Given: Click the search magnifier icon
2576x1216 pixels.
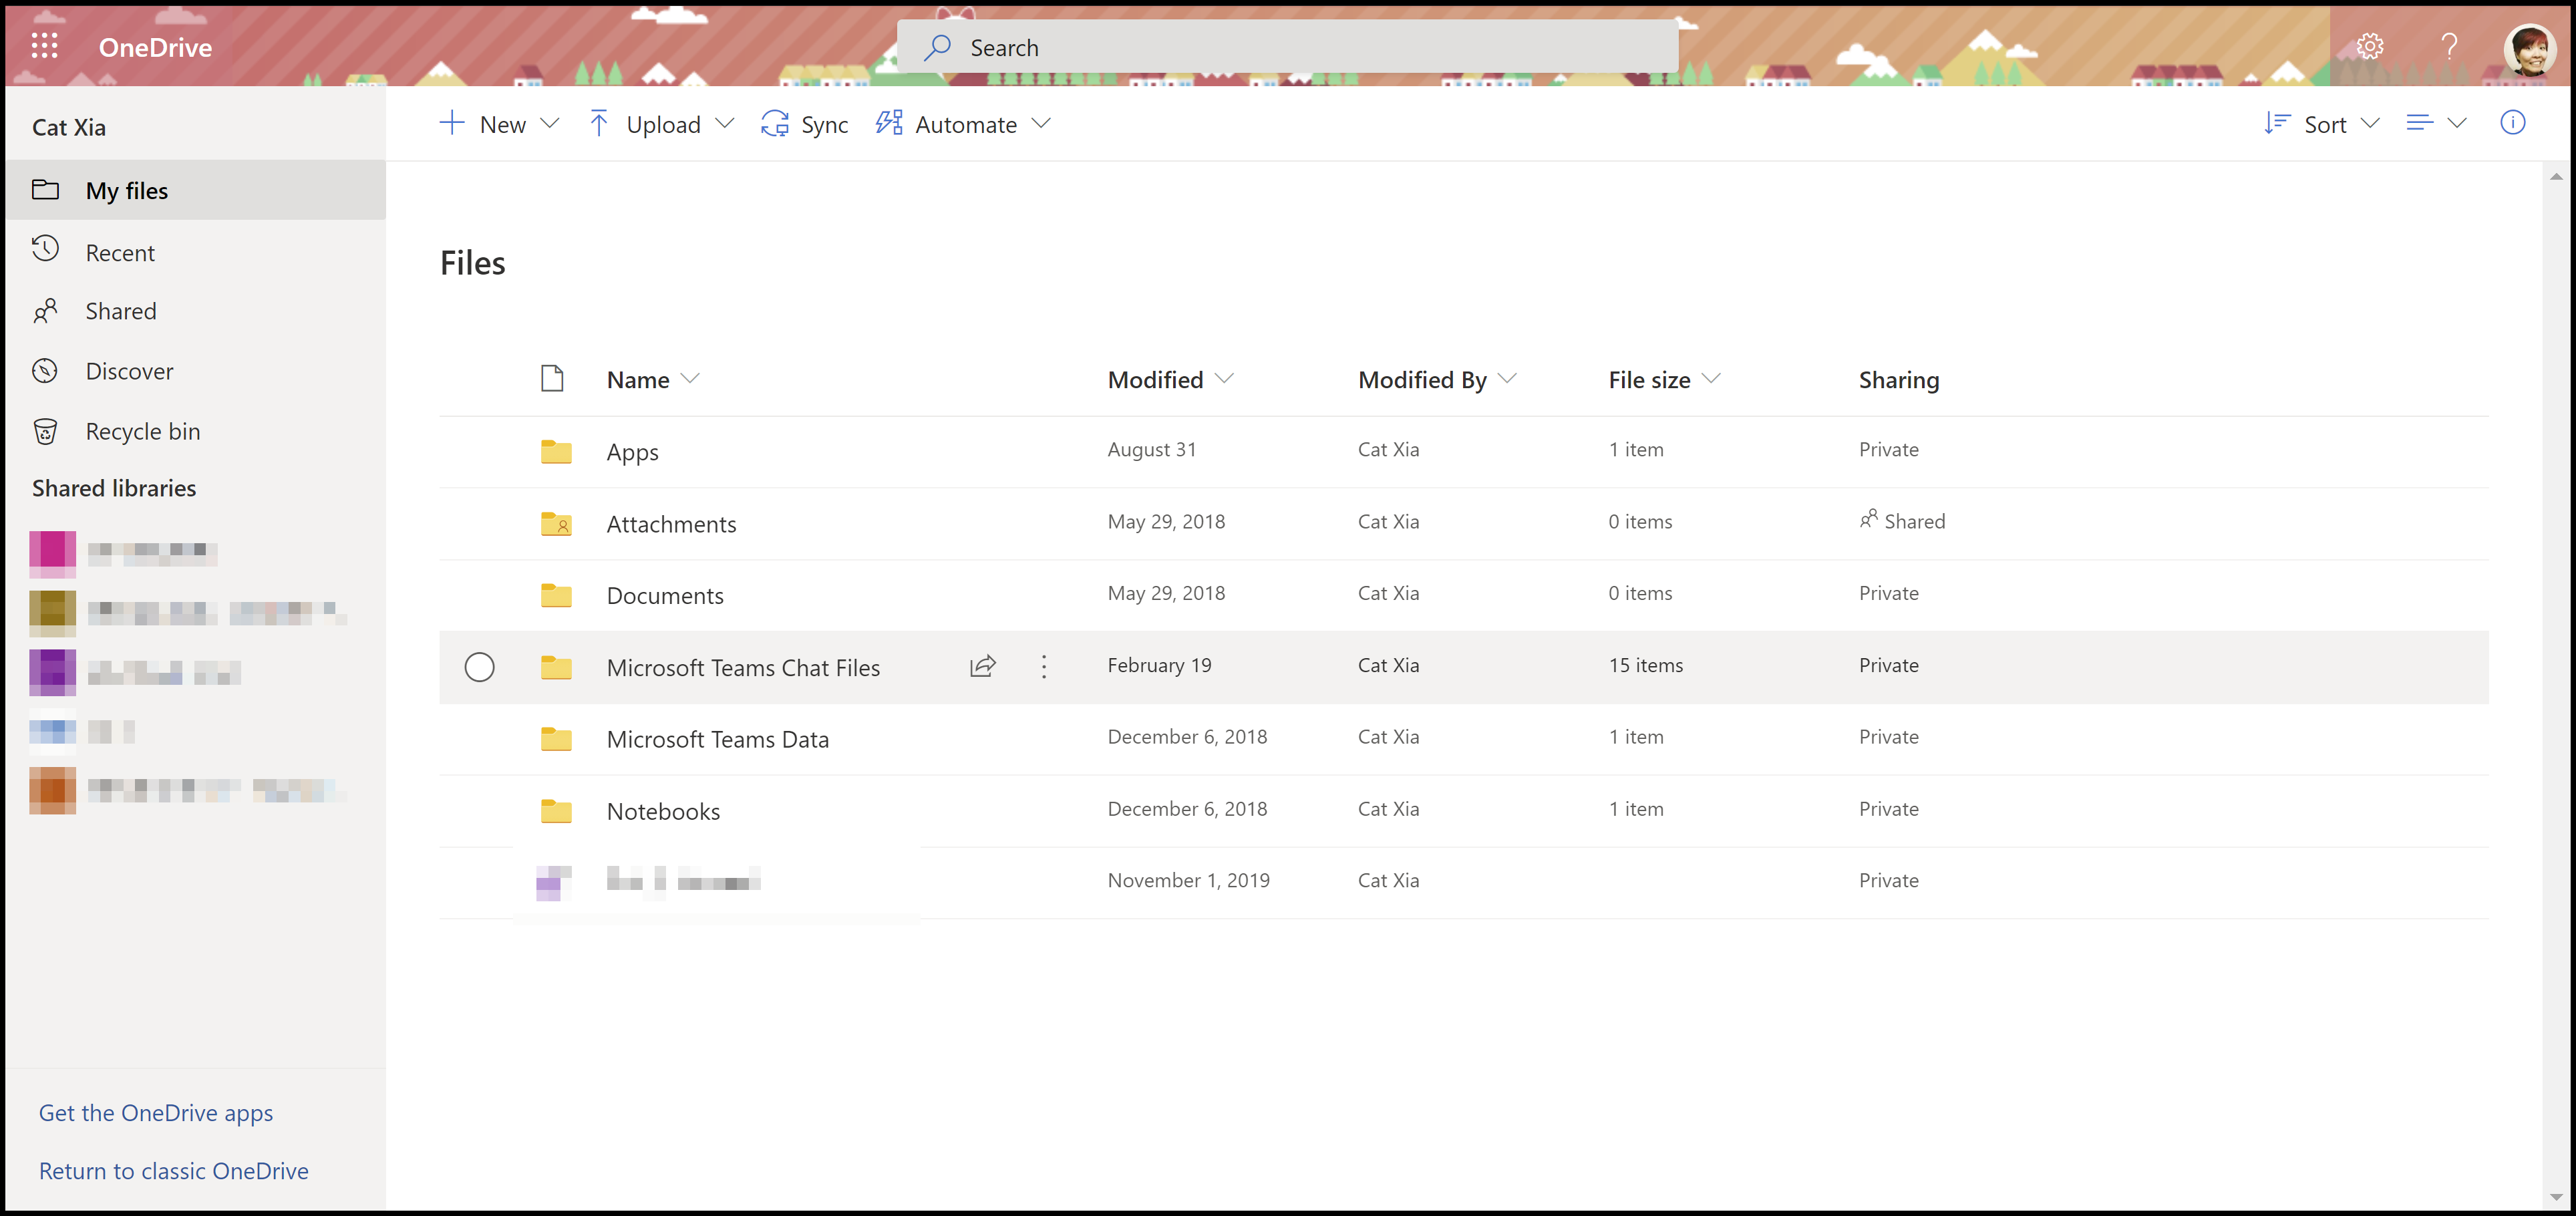Looking at the screenshot, I should coord(937,47).
